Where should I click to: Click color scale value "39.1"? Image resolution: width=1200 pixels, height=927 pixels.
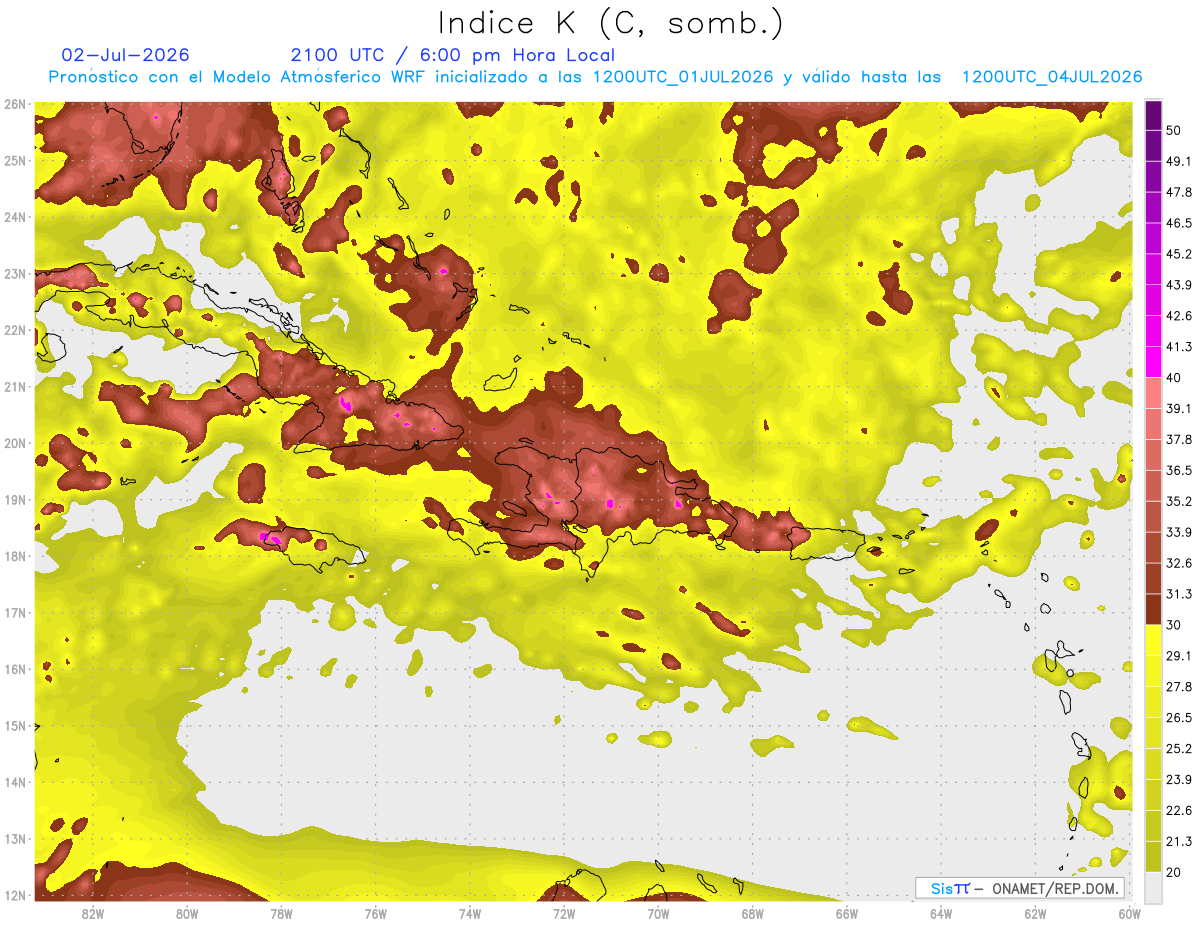coord(1180,408)
